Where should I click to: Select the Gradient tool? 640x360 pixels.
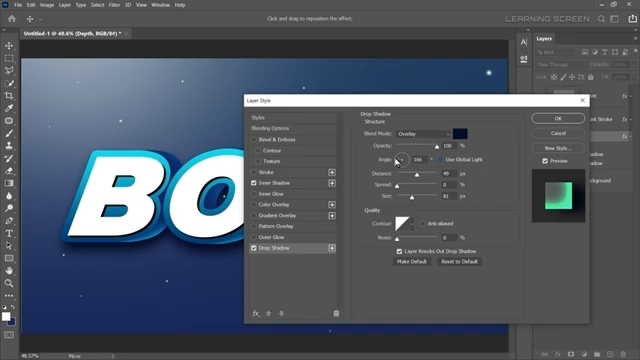9,183
